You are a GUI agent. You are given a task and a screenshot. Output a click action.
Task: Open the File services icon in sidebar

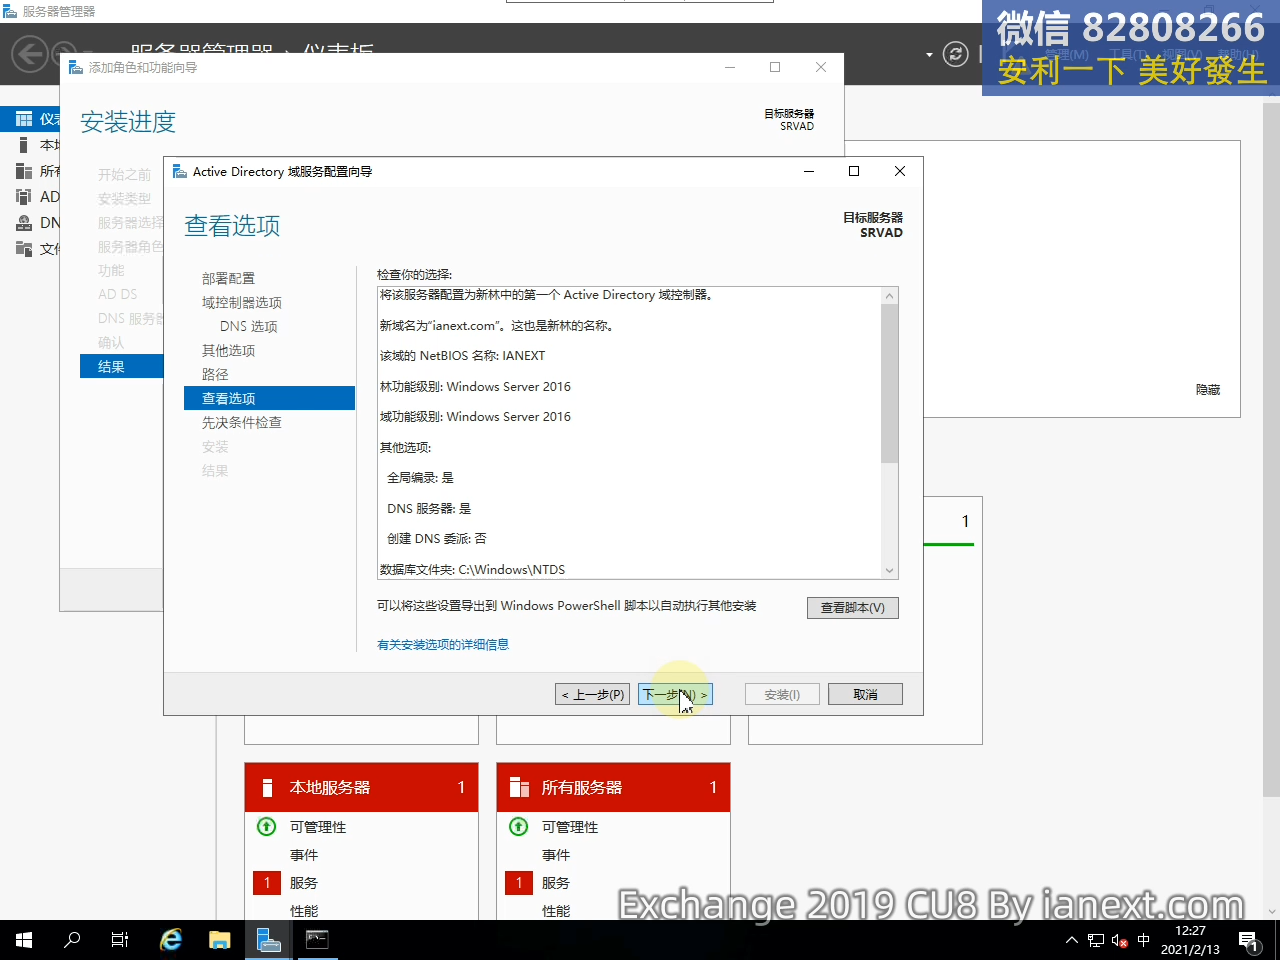pos(24,249)
